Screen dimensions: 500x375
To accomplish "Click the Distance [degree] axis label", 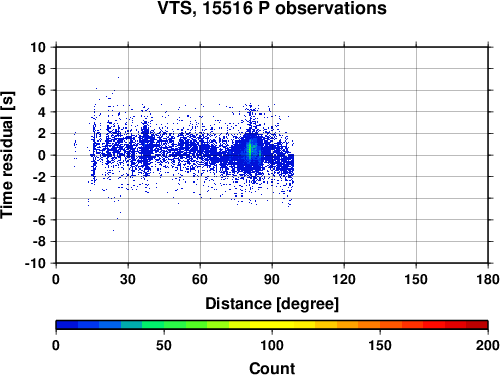I will (x=272, y=304).
